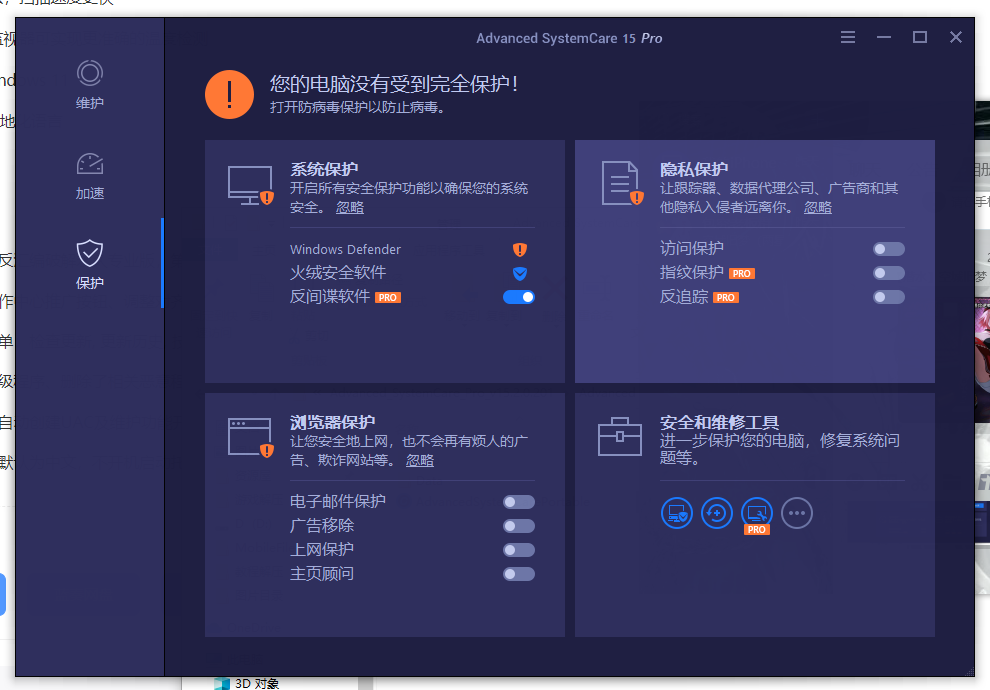Switch to the 加速 (Speed Up) tab
The image size is (990, 690).
point(90,175)
